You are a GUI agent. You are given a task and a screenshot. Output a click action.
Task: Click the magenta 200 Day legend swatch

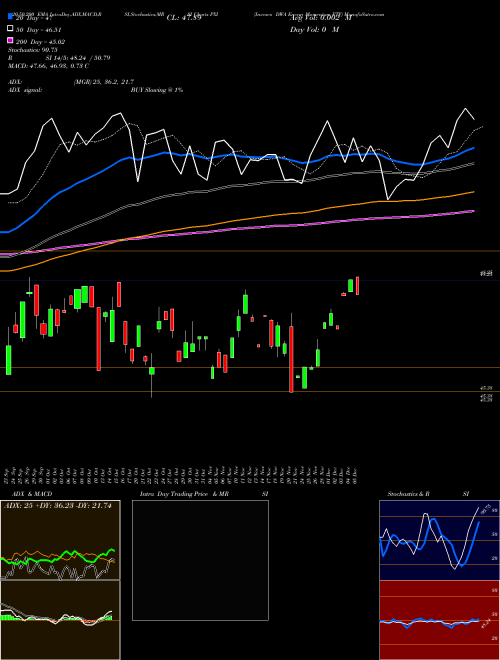(x=10, y=41)
